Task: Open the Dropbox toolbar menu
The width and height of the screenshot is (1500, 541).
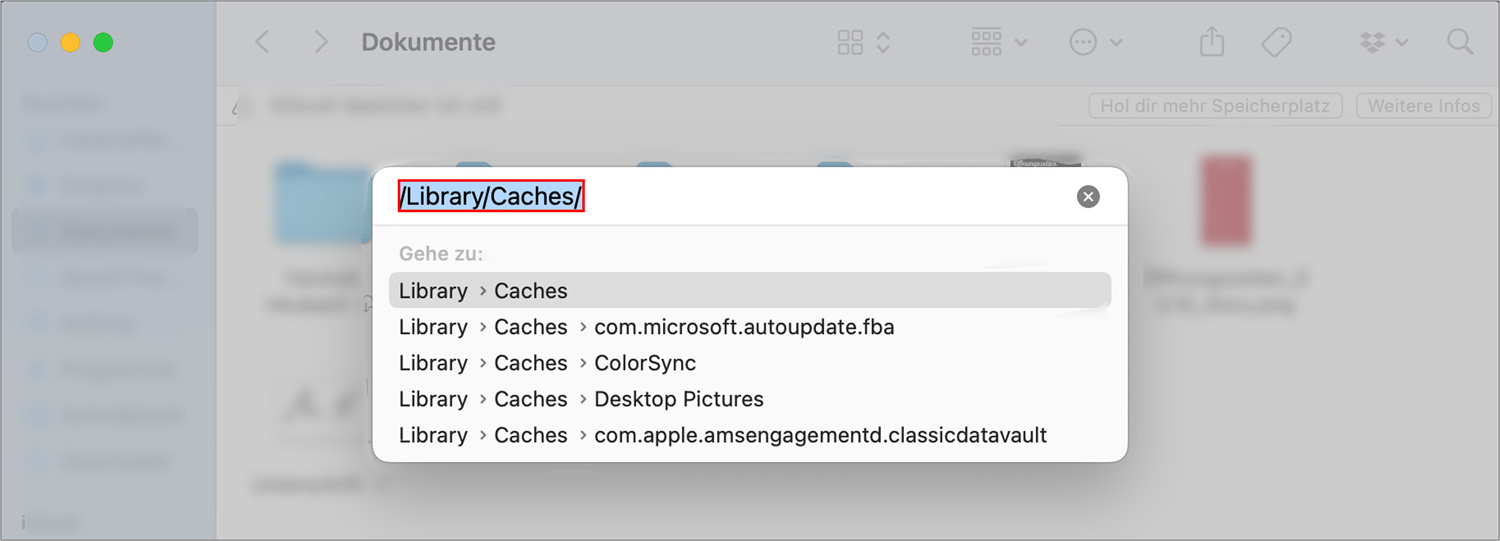Action: click(1384, 42)
